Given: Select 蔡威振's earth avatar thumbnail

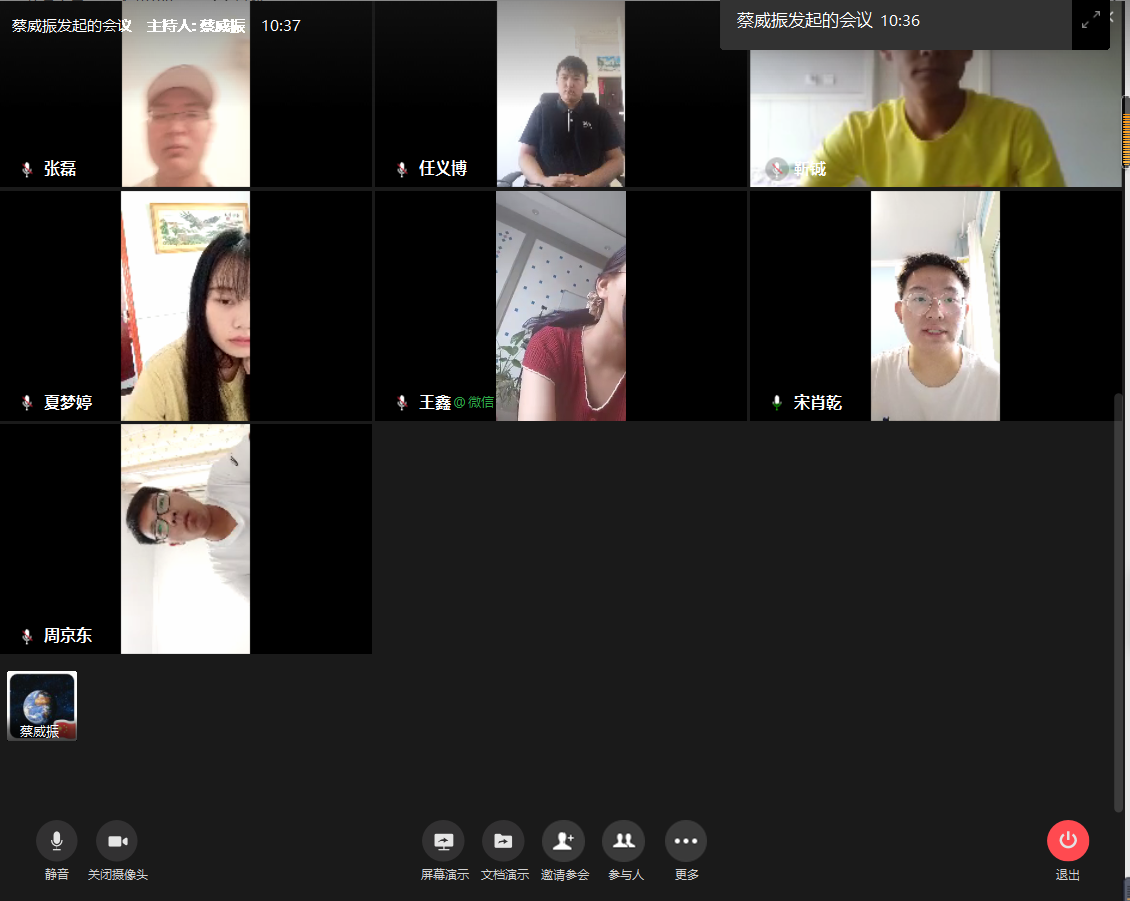Looking at the screenshot, I should click(x=42, y=705).
